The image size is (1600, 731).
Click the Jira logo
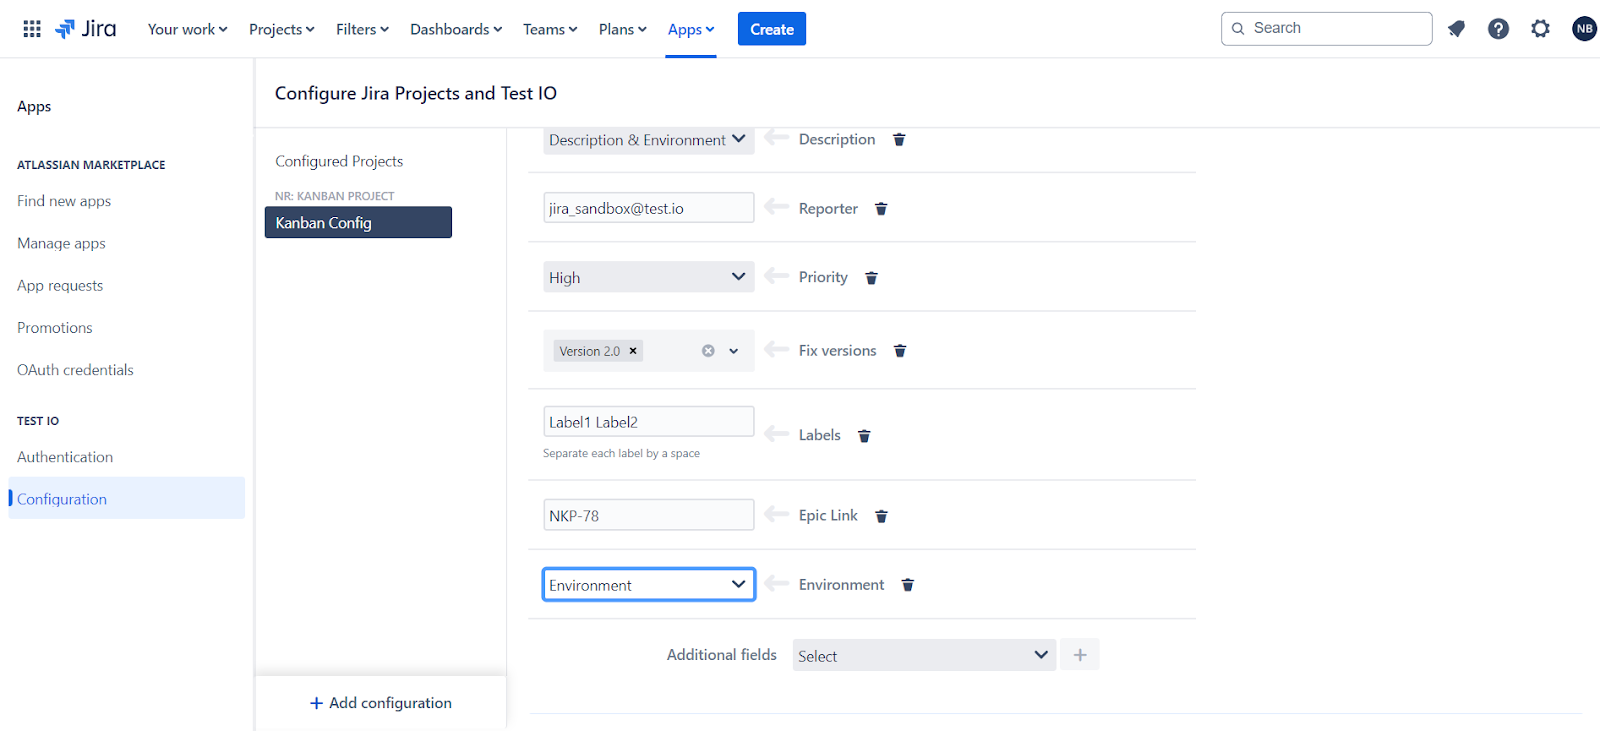pyautogui.click(x=86, y=29)
